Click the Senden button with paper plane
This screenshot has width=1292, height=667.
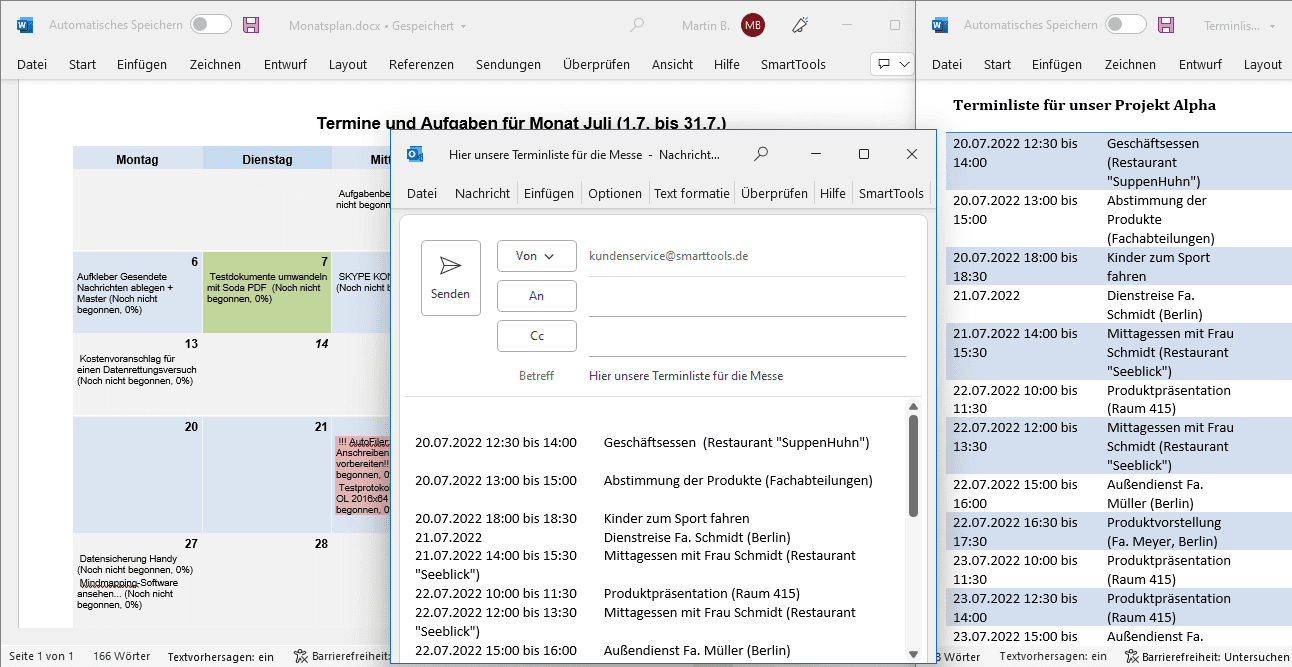[x=451, y=277]
